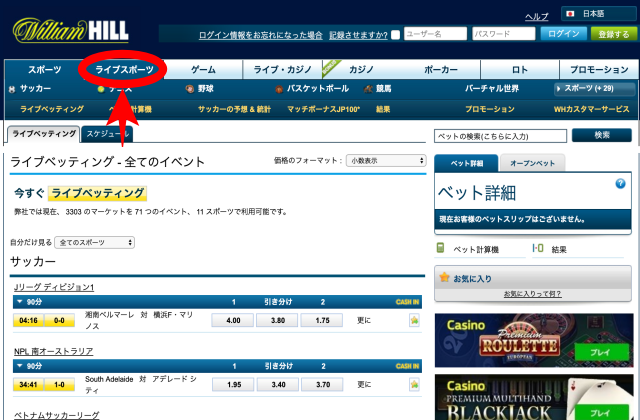
Task: Collapse the J-League 90分 market header
Action: point(19,300)
